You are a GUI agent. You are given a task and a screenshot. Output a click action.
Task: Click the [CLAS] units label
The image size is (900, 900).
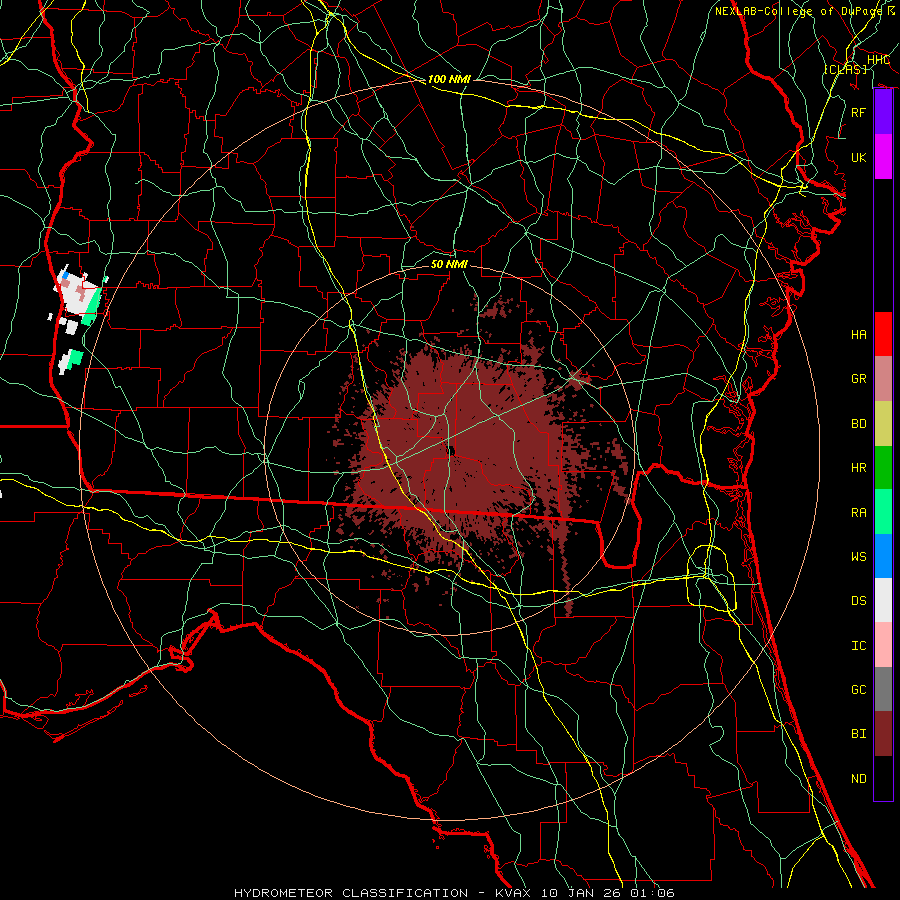[x=845, y=69]
